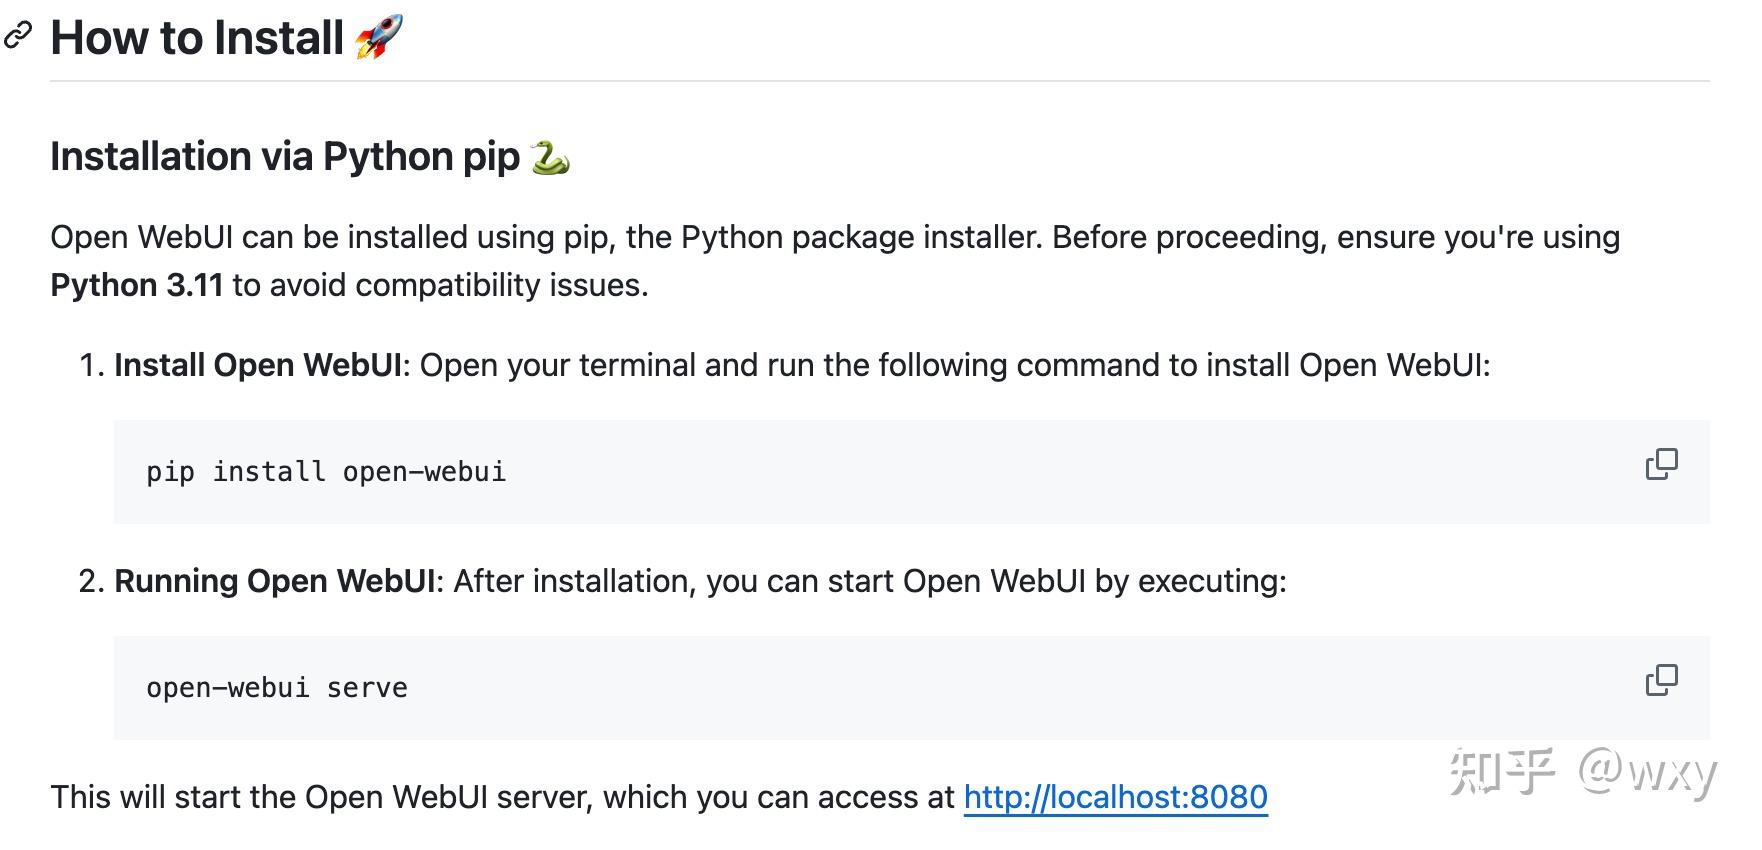Click the rocket emoji in the heading

[x=379, y=37]
